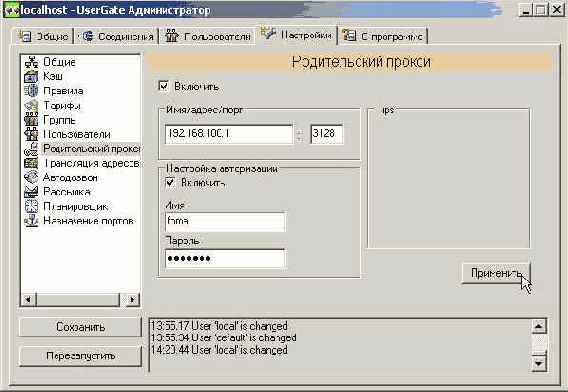Click the Применить button
Image resolution: width=568 pixels, height=392 pixels.
coord(496,273)
